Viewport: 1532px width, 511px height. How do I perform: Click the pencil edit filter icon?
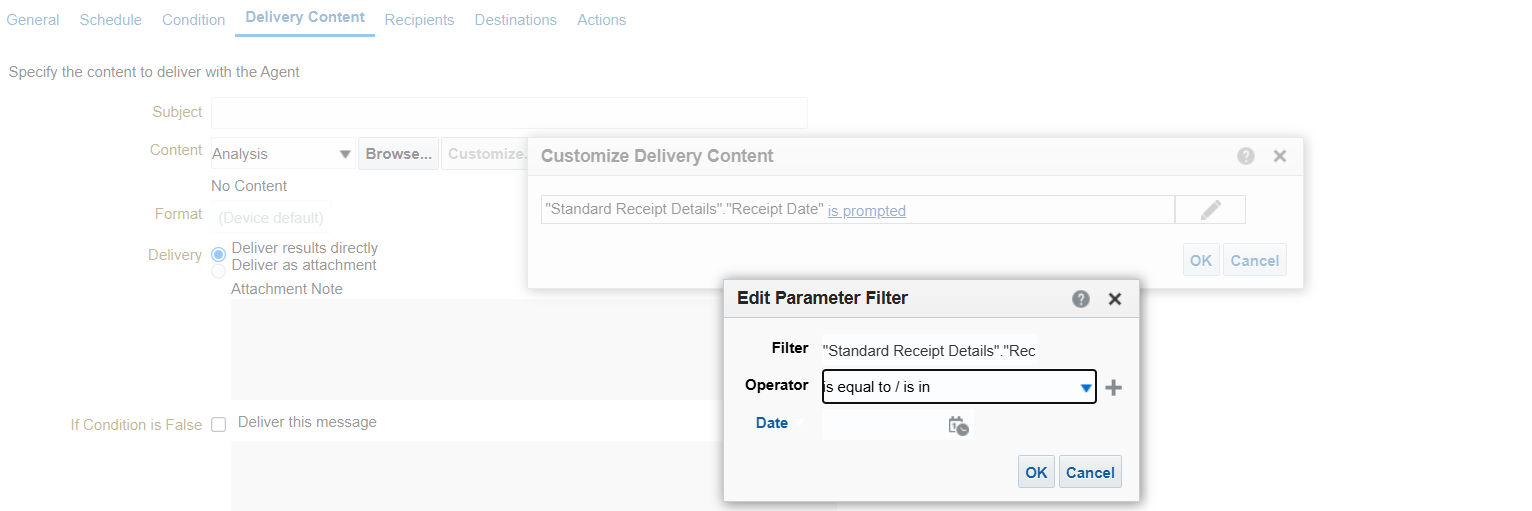(x=1210, y=210)
